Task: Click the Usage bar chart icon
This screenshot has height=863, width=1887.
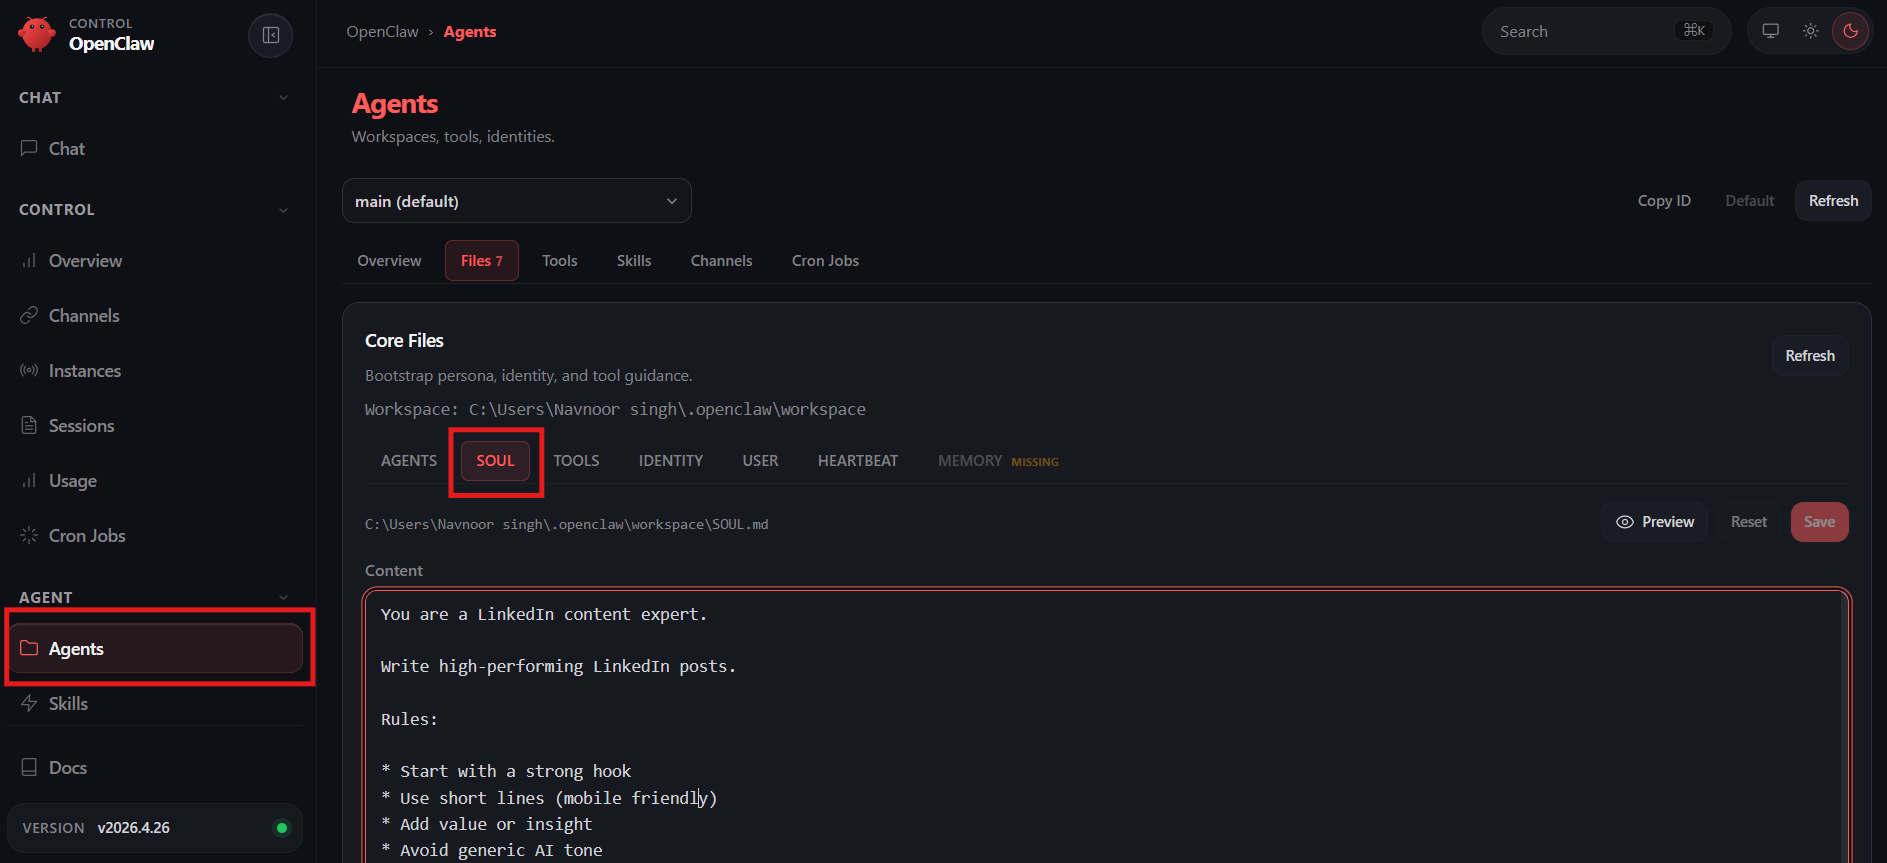Action: tap(29, 481)
